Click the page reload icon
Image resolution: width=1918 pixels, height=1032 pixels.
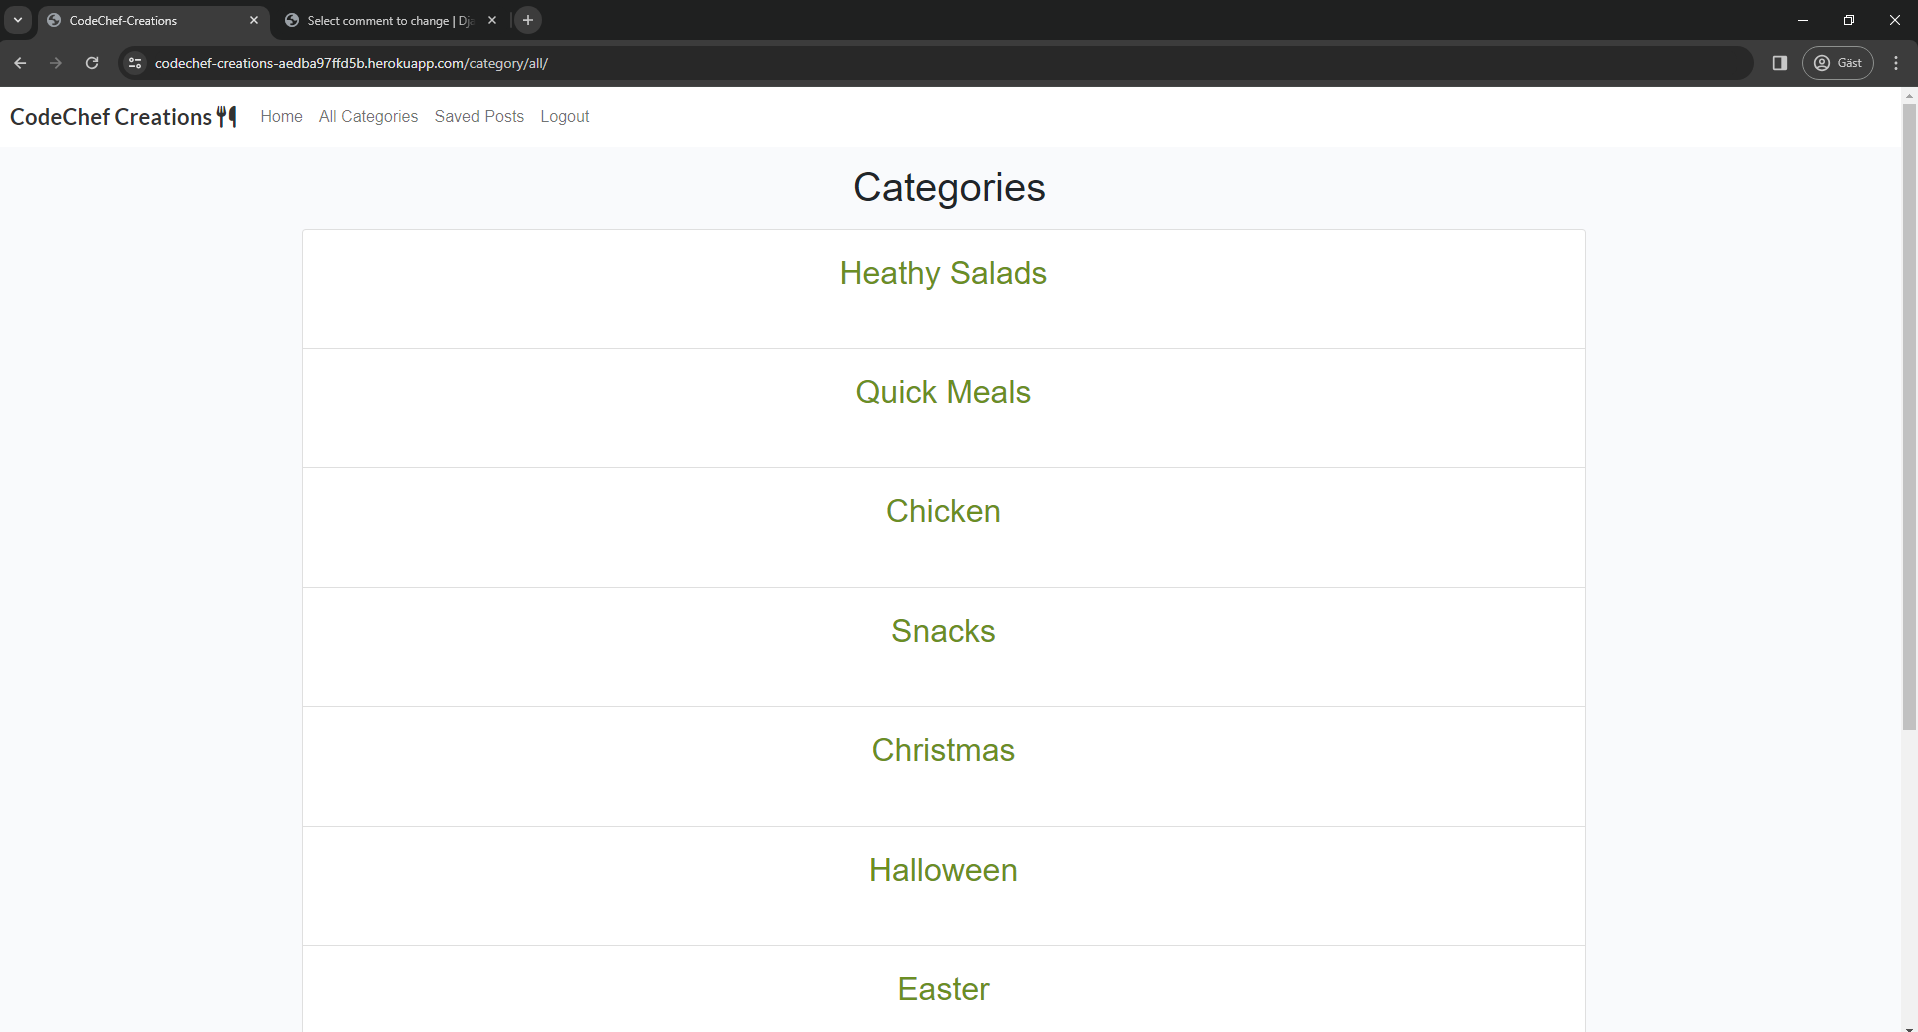click(92, 63)
